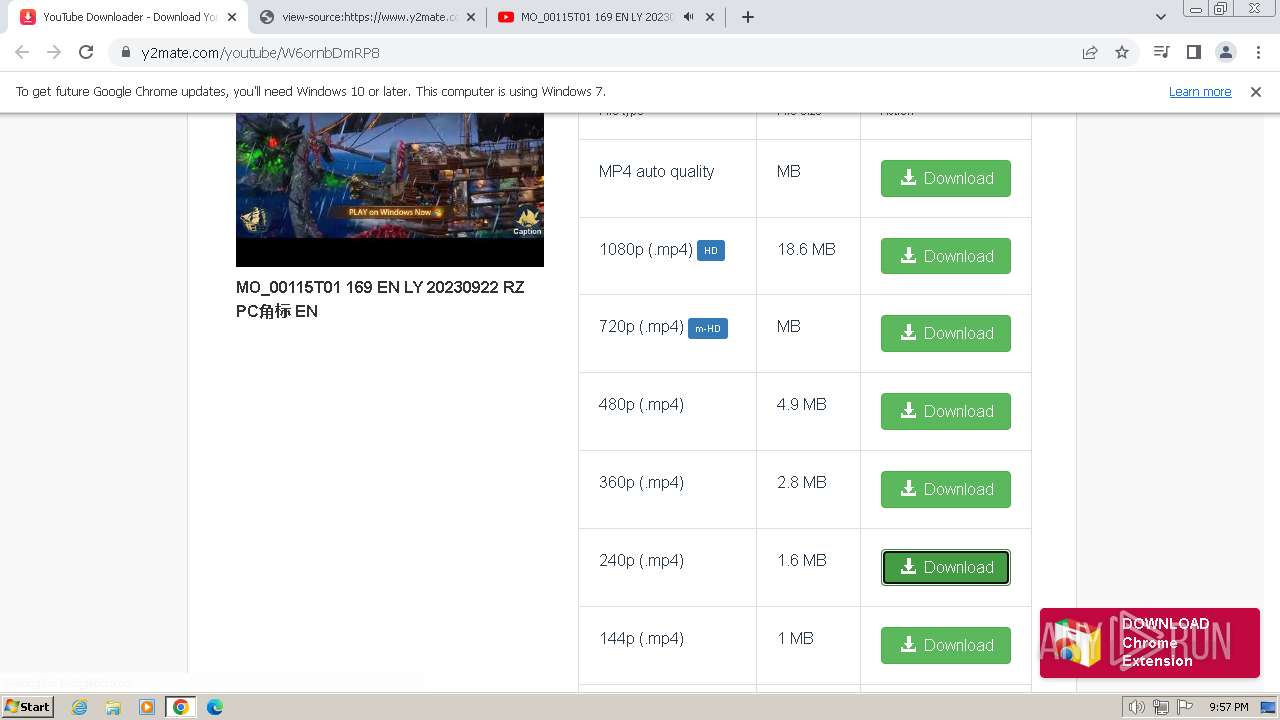The height and width of the screenshot is (720, 1280).
Task: Select the Chrome taskbar icon
Action: (181, 707)
